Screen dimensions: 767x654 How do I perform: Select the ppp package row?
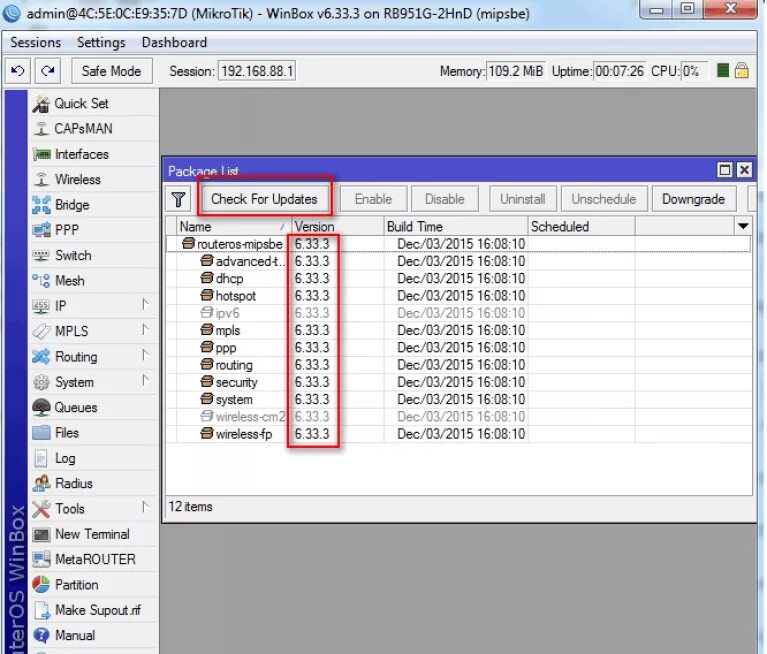pos(458,348)
